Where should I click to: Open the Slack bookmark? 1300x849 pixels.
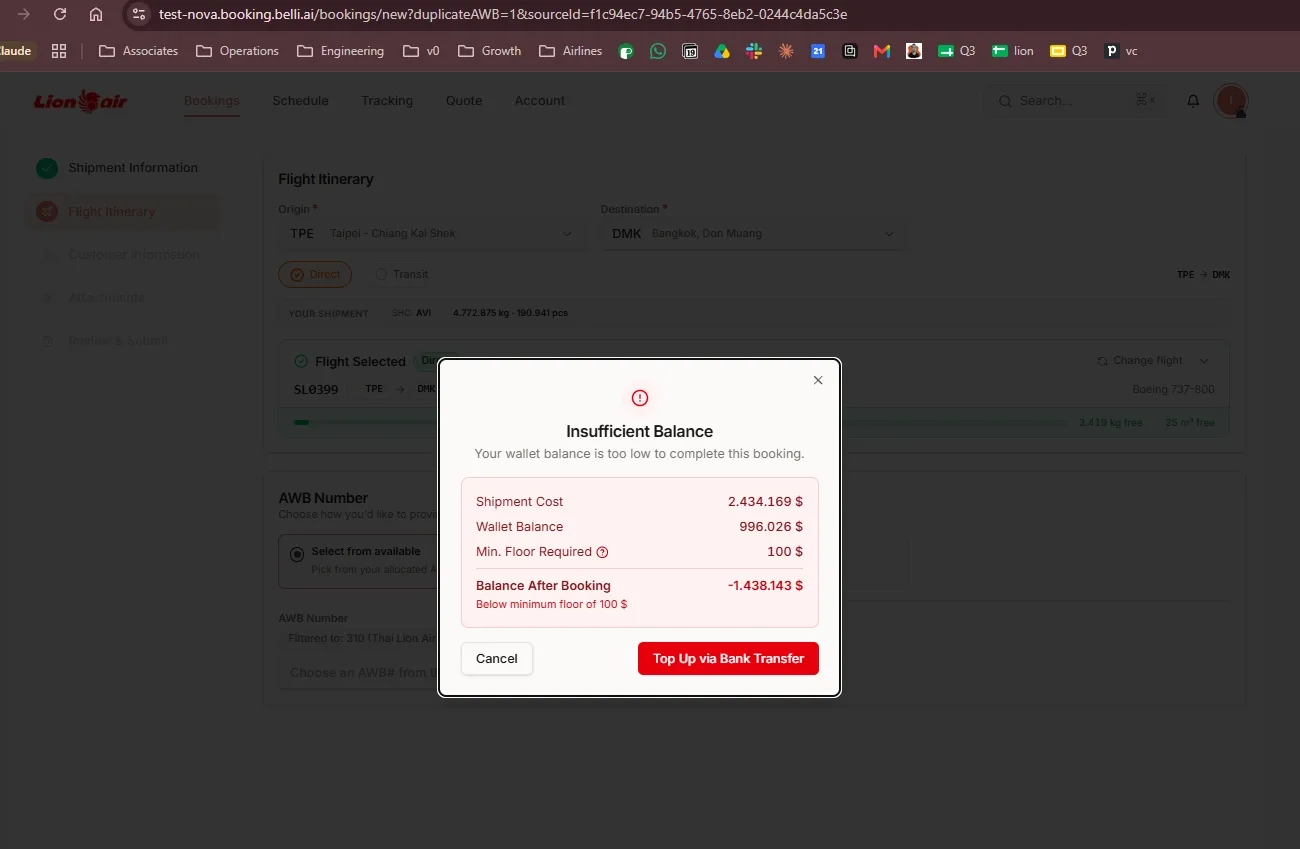[754, 51]
